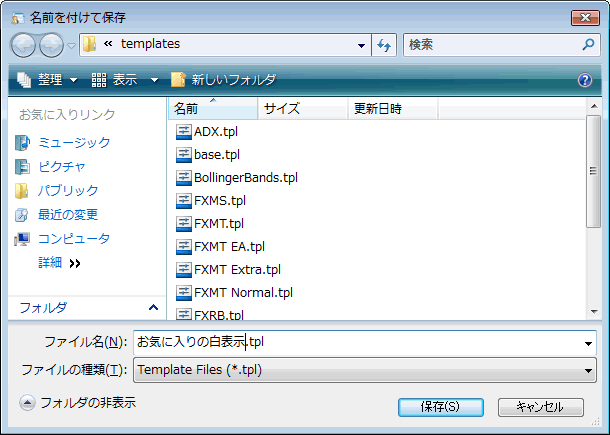Click scroll up arrow of file list
The image size is (610, 435).
coord(594,106)
